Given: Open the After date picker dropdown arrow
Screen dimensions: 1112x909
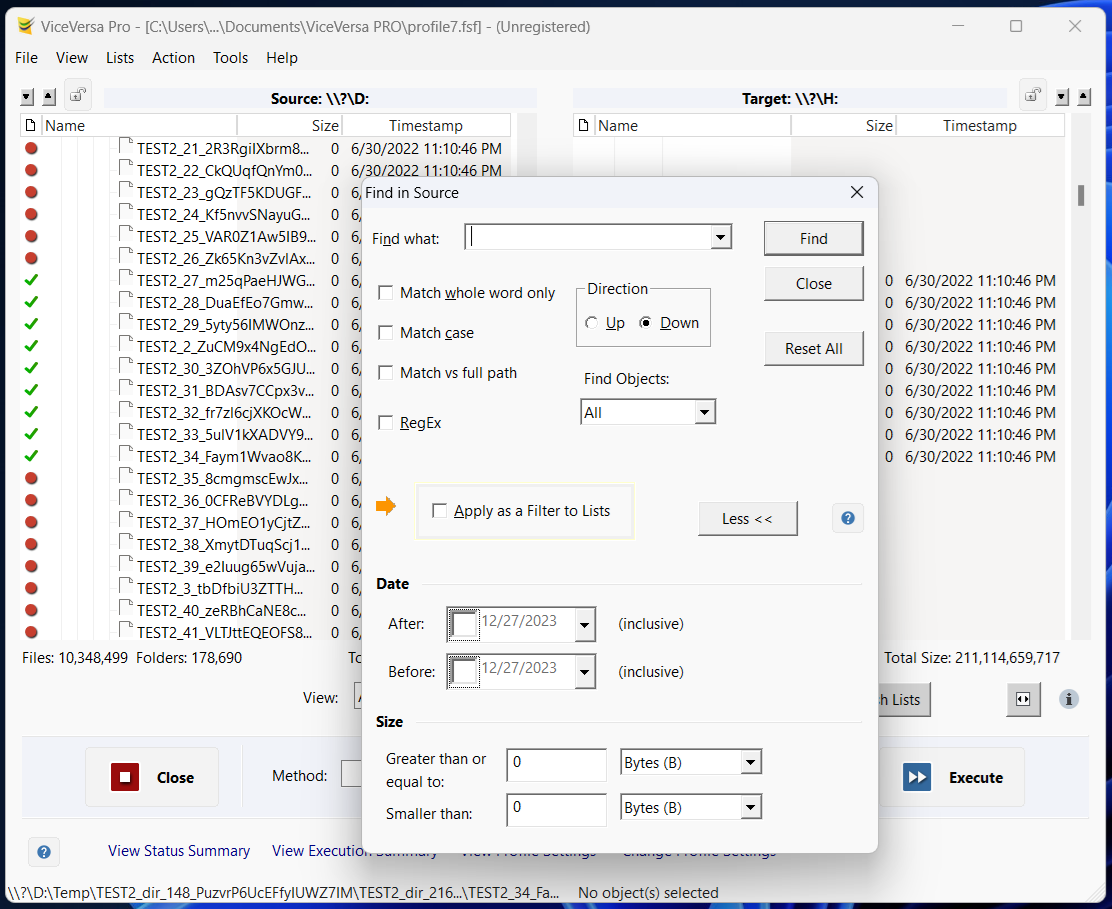Looking at the screenshot, I should tap(584, 625).
